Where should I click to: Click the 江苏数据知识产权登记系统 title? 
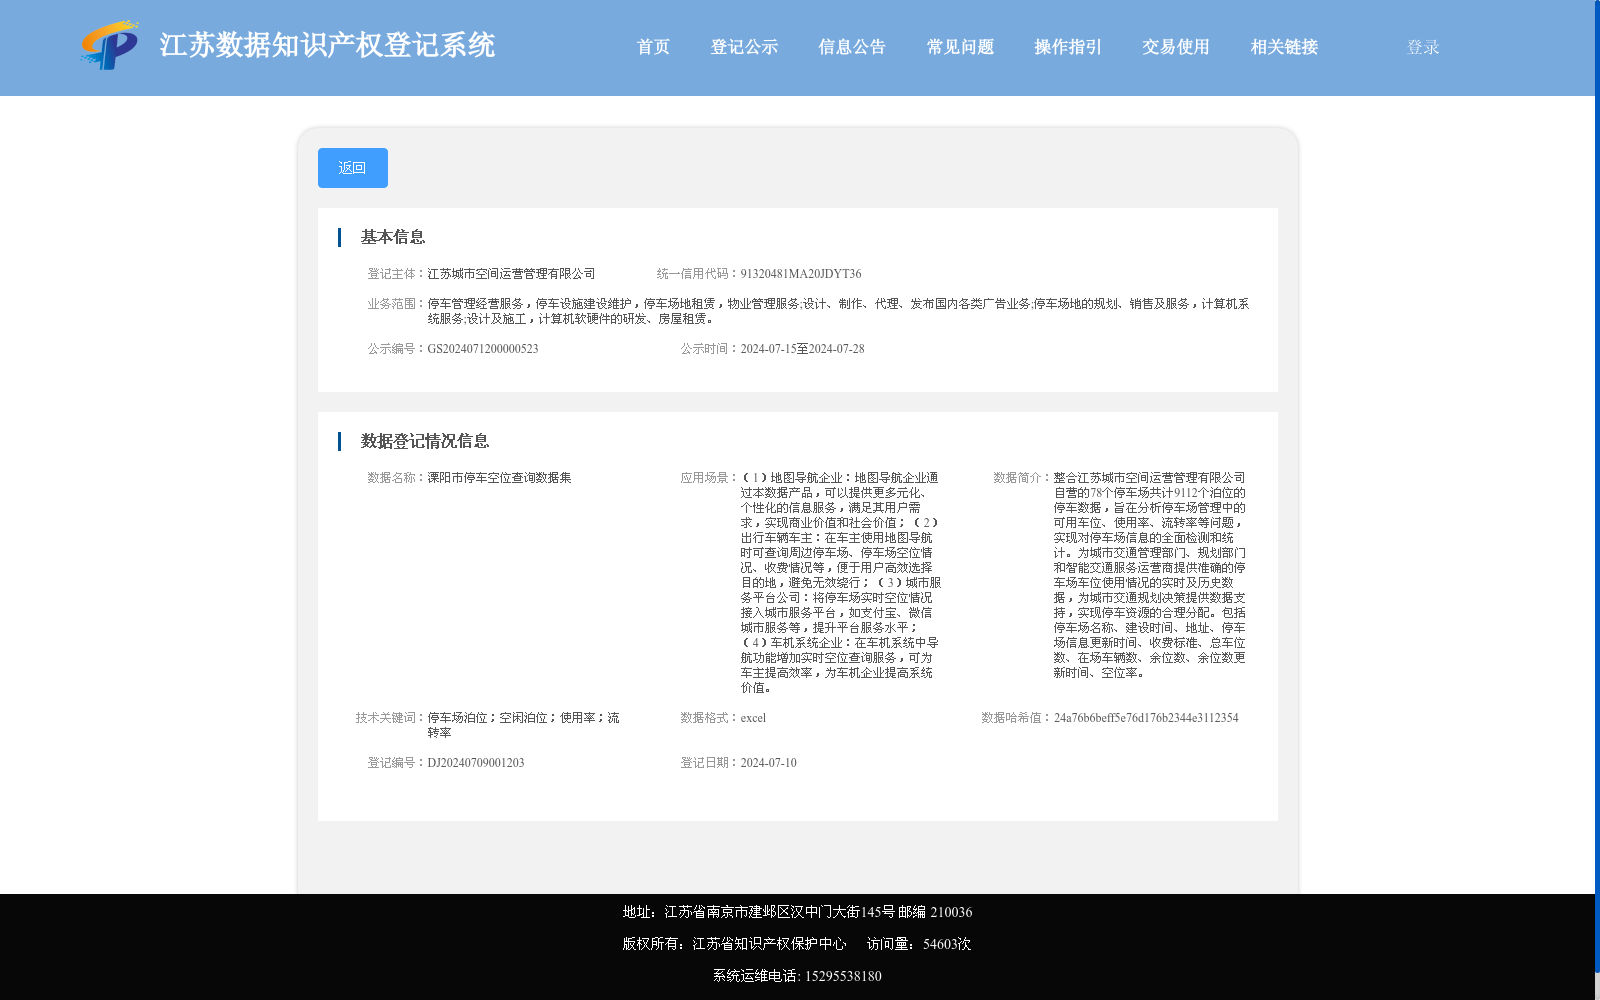327,45
